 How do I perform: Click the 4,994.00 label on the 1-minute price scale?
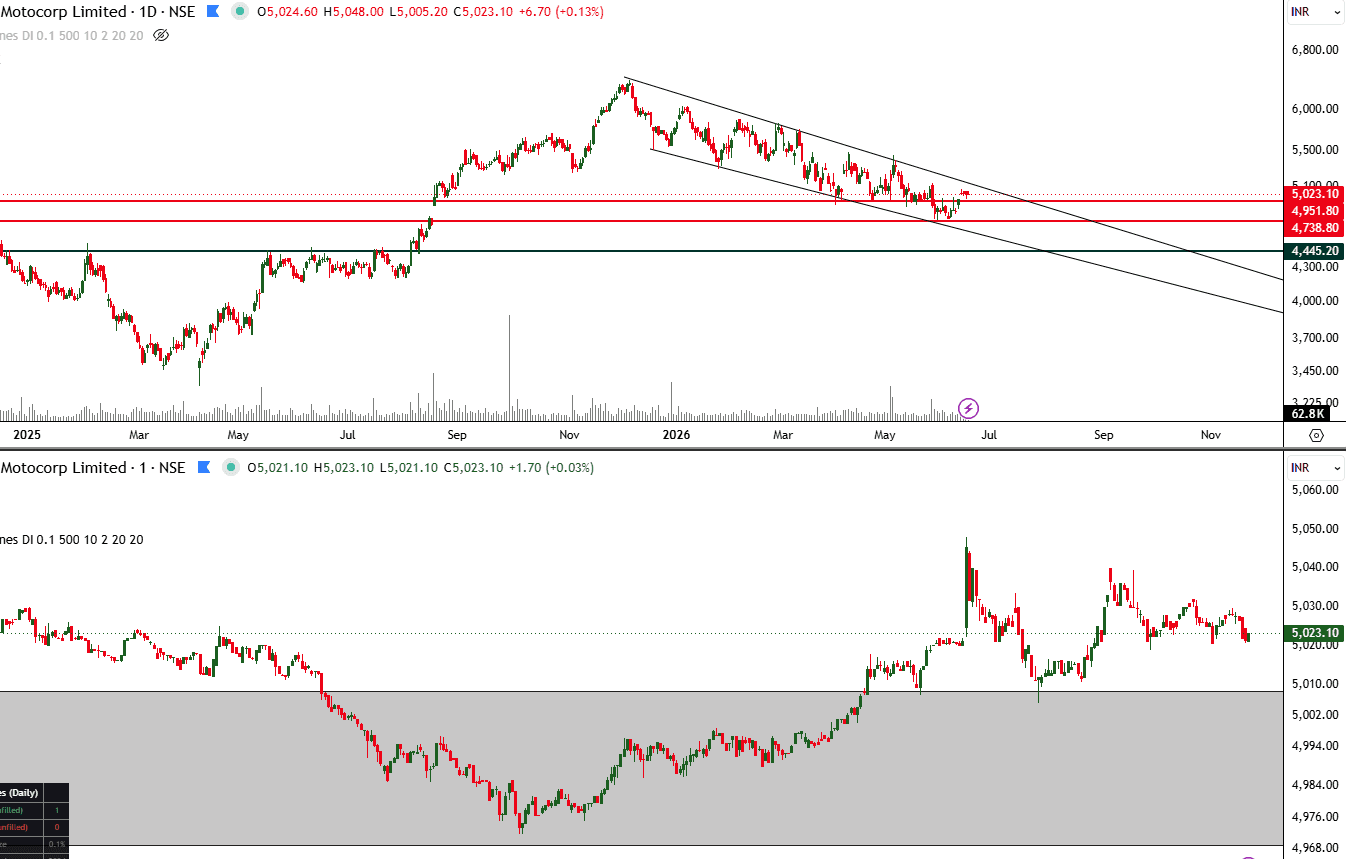click(1315, 747)
